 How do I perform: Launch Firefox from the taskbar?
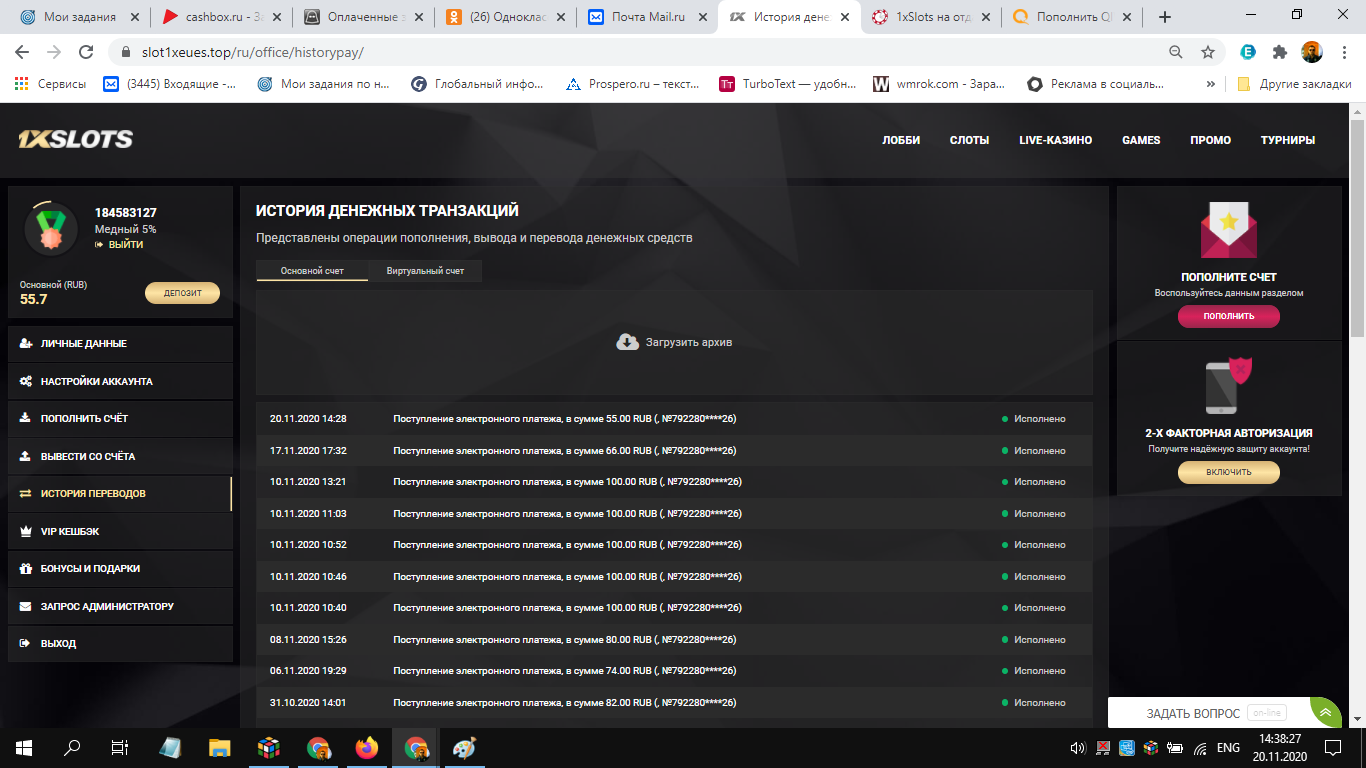tap(367, 747)
